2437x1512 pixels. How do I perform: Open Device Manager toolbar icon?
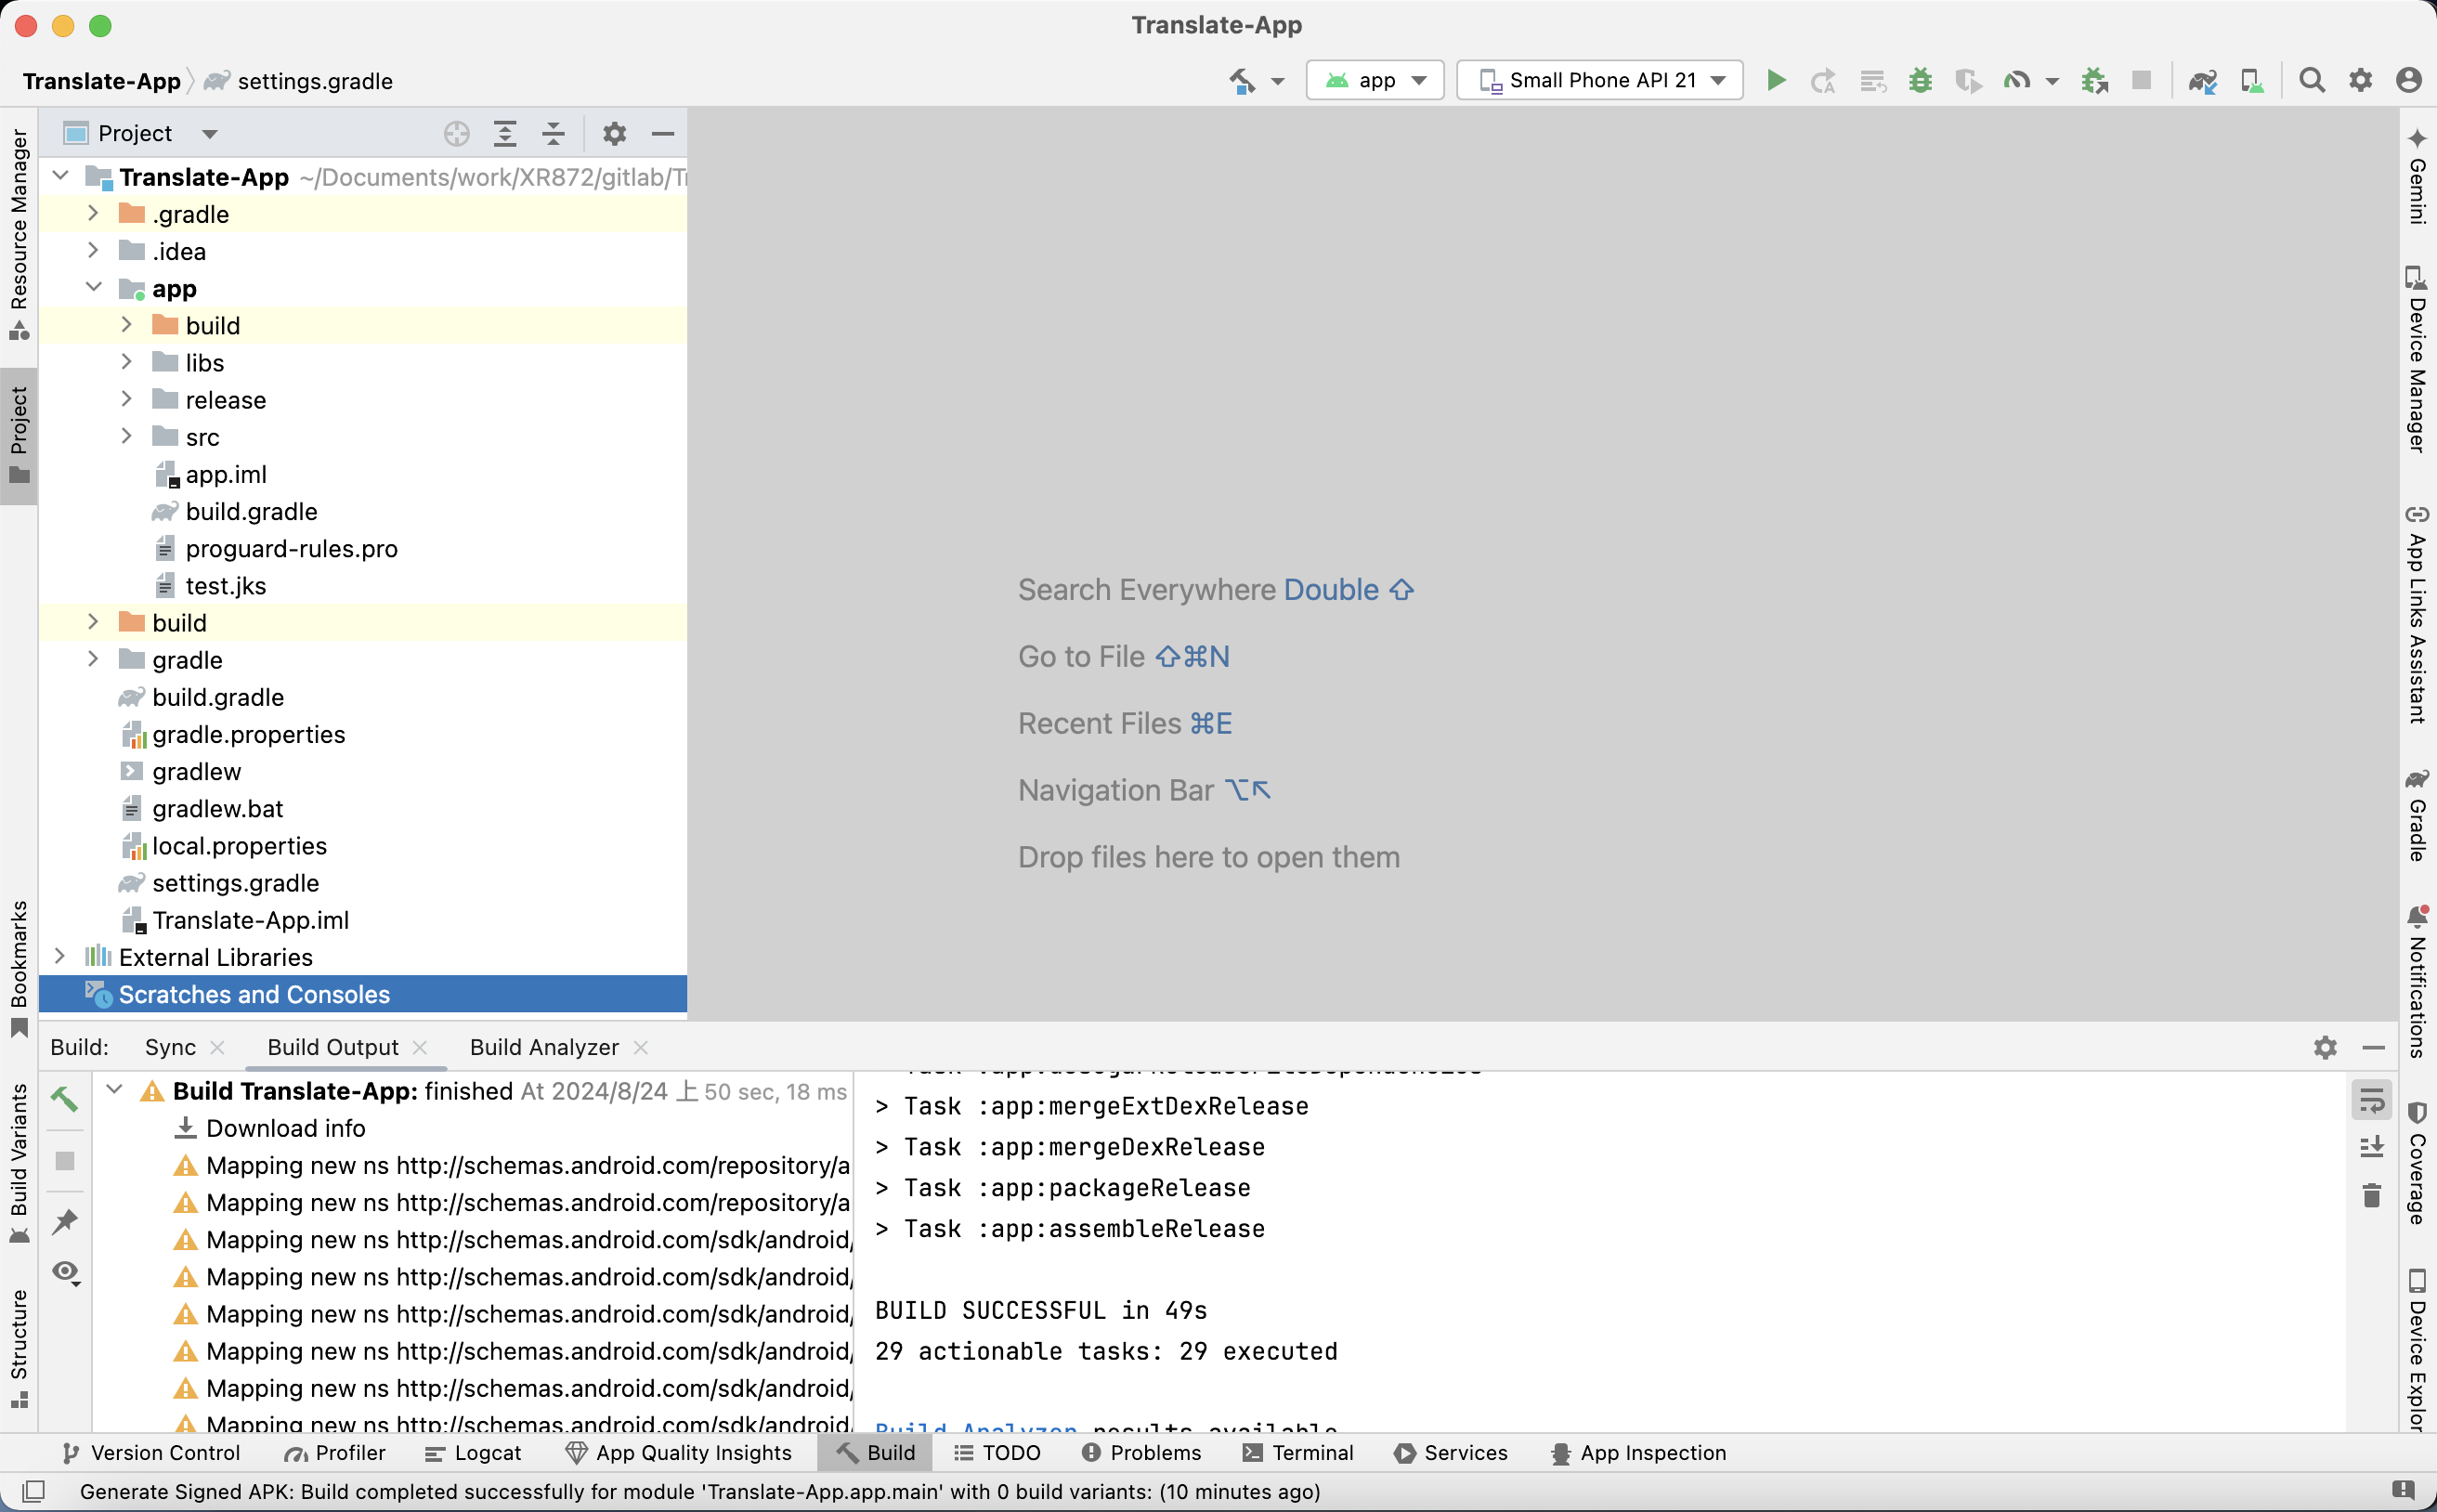click(x=2252, y=80)
